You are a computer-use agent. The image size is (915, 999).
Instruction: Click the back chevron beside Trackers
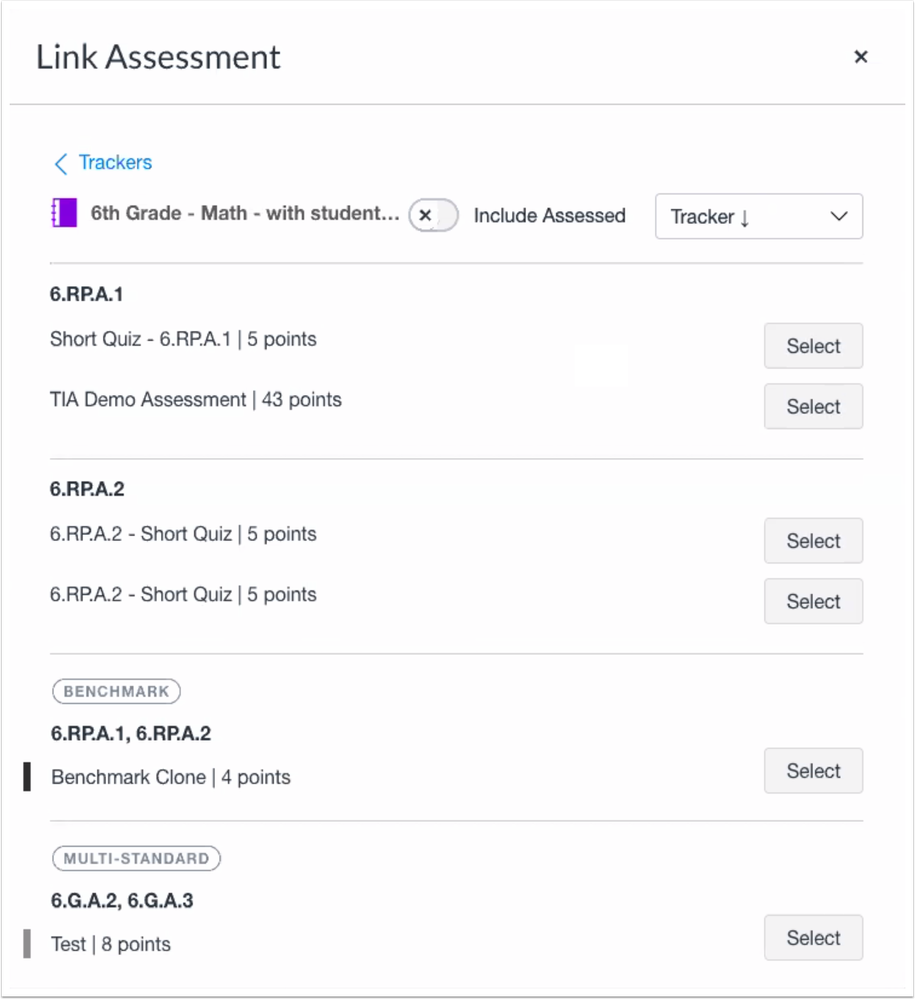(x=60, y=163)
